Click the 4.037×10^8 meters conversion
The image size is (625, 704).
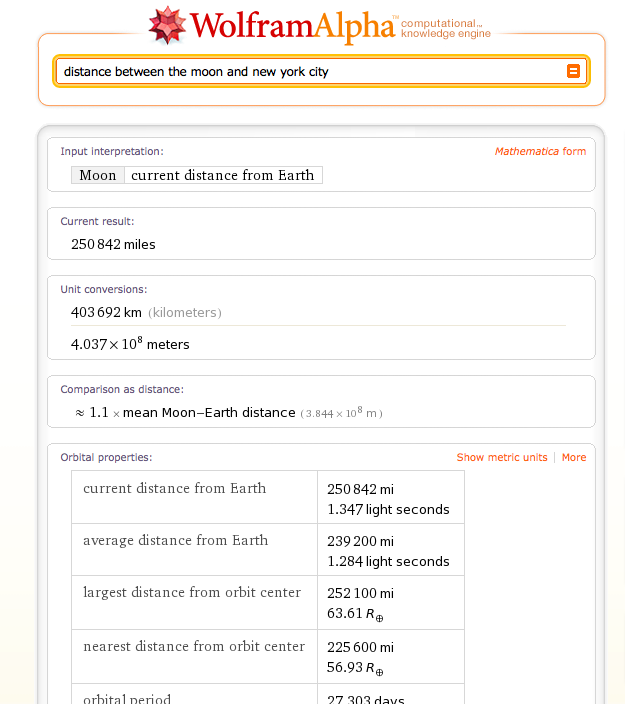coord(130,344)
